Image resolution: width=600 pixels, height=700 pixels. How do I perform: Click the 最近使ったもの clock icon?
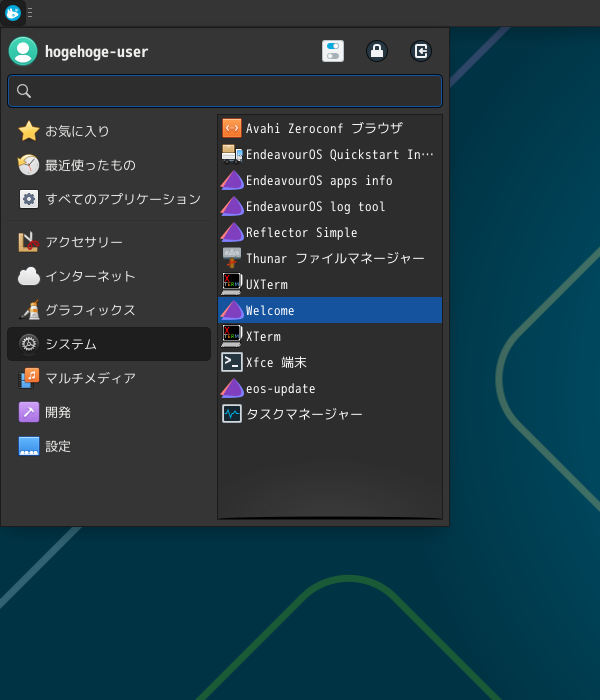click(29, 165)
